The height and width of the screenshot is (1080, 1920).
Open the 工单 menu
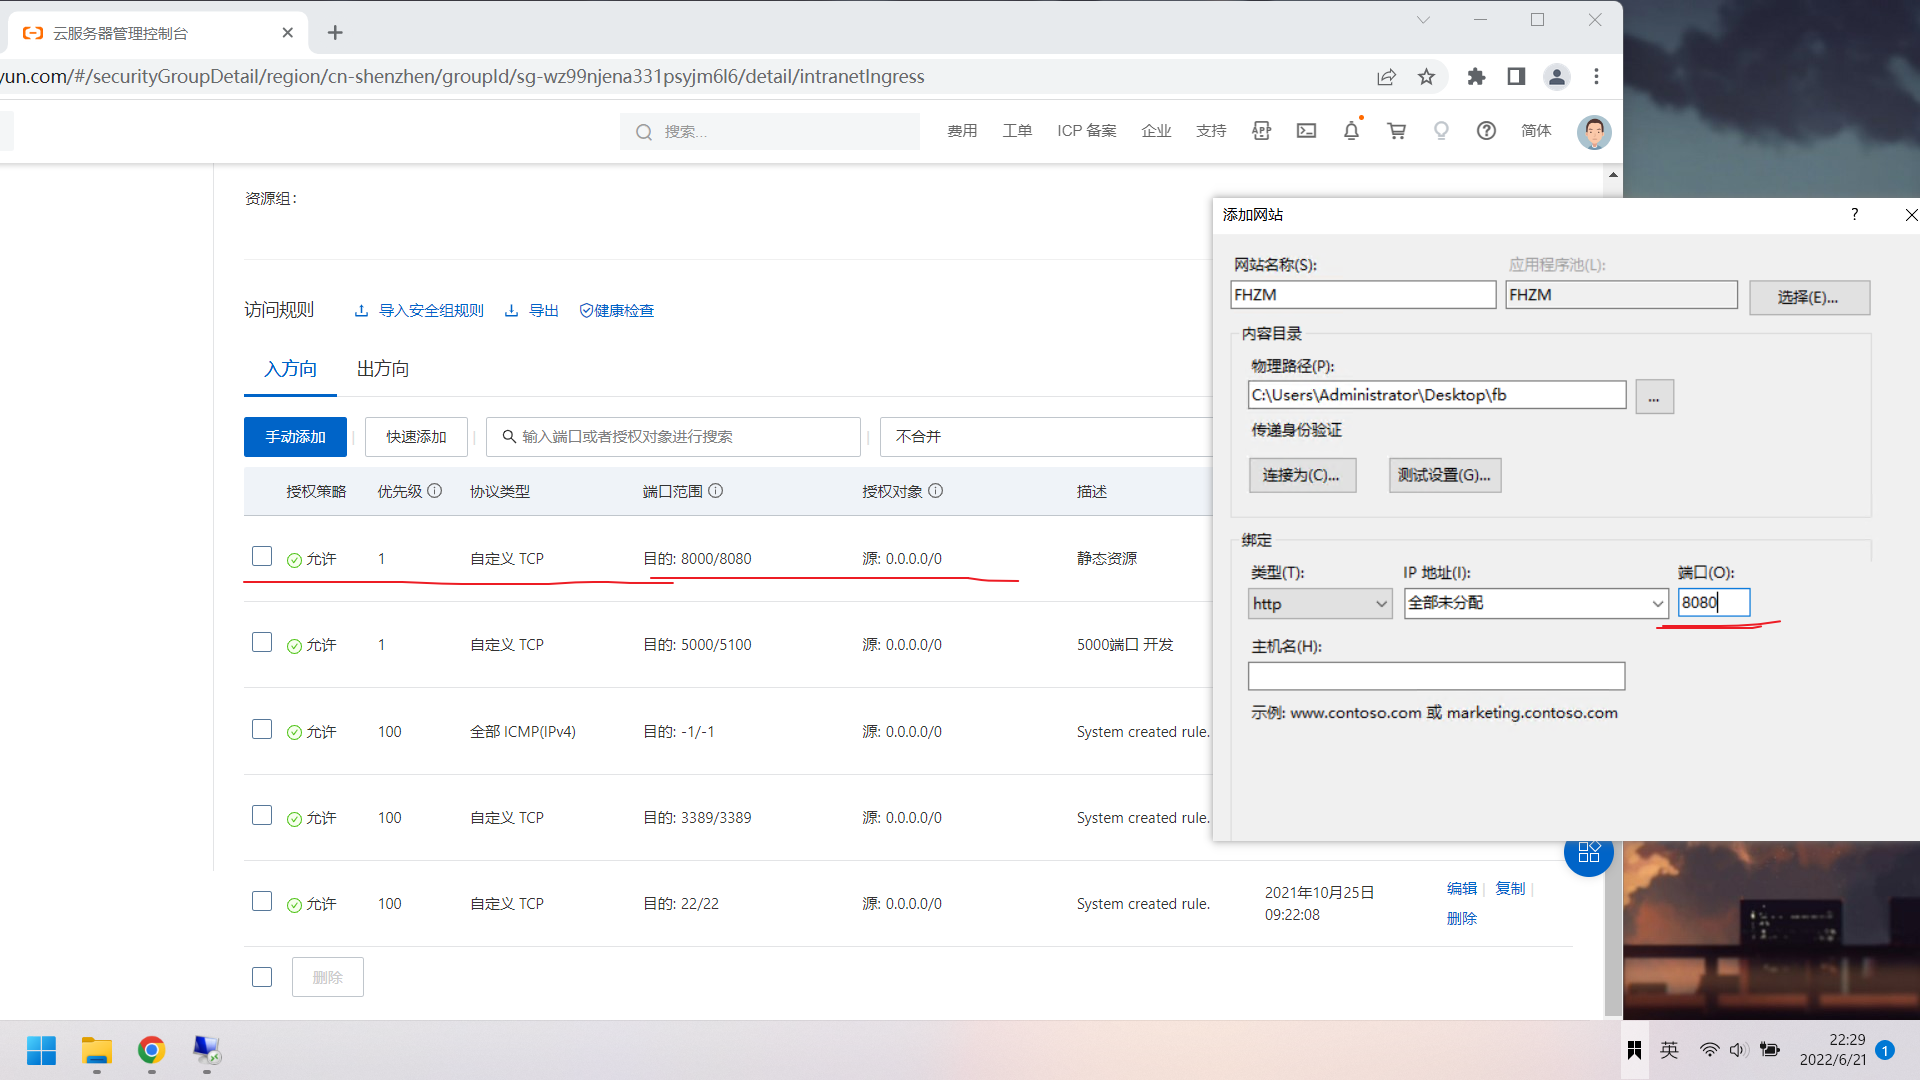tap(1017, 131)
